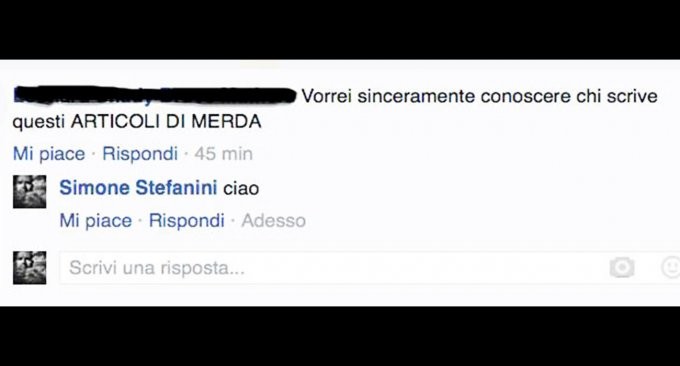Click the ARTICOLI DI MERDA text
The image size is (680, 366).
pyautogui.click(x=166, y=121)
